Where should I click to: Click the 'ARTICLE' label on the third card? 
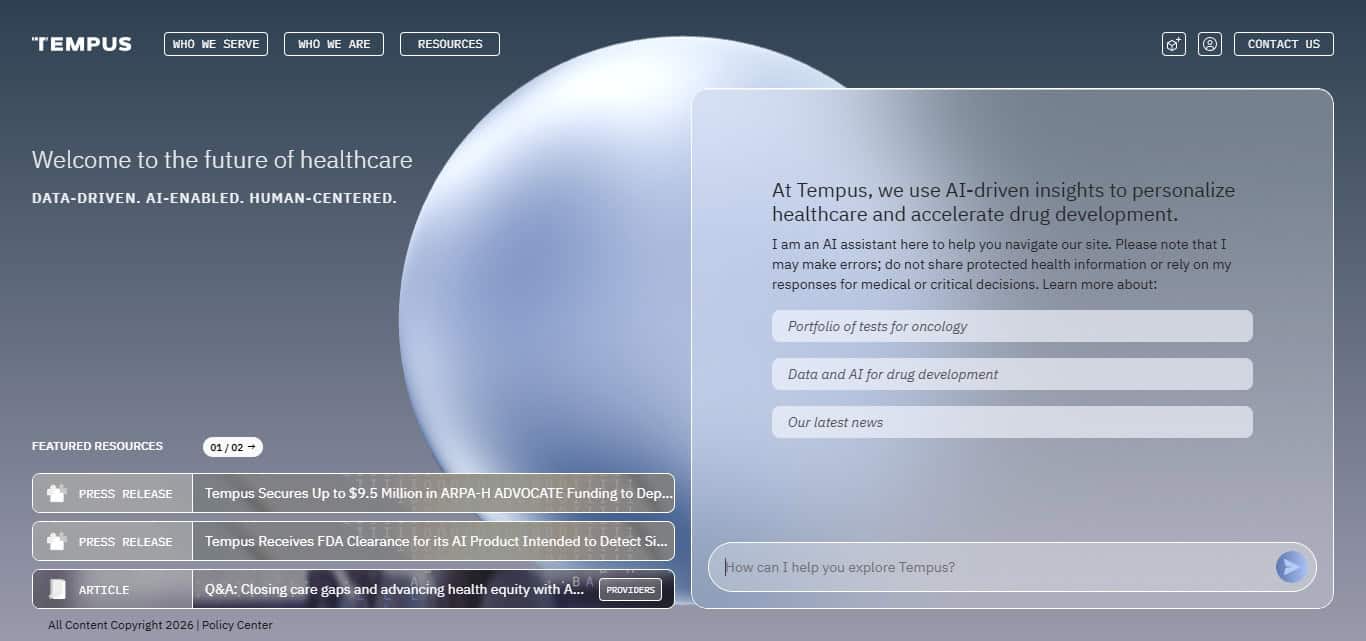point(104,590)
